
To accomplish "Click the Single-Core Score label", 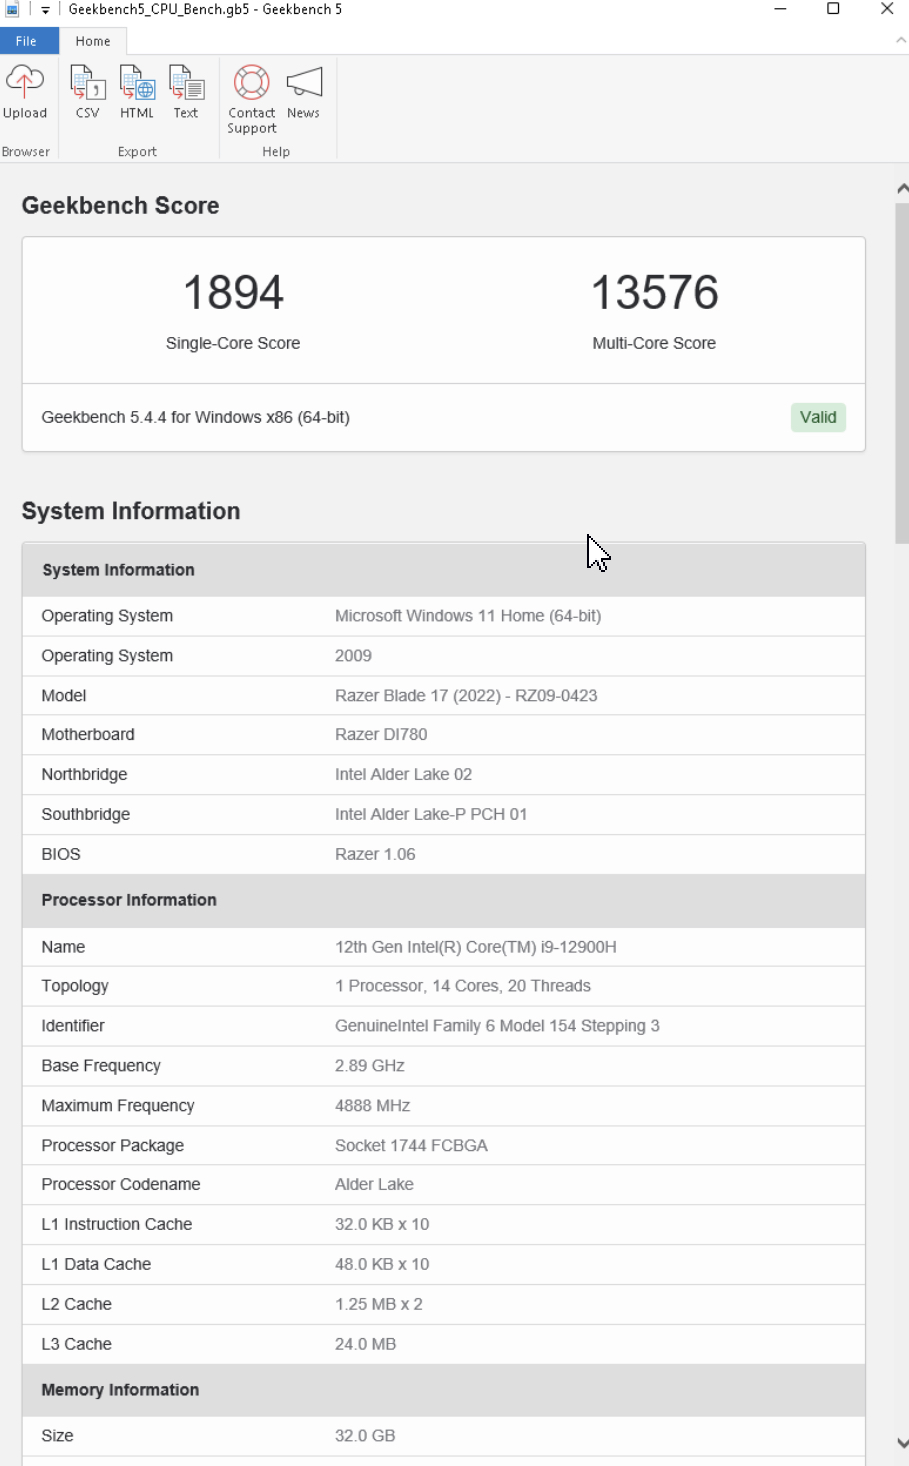I will pyautogui.click(x=233, y=343).
